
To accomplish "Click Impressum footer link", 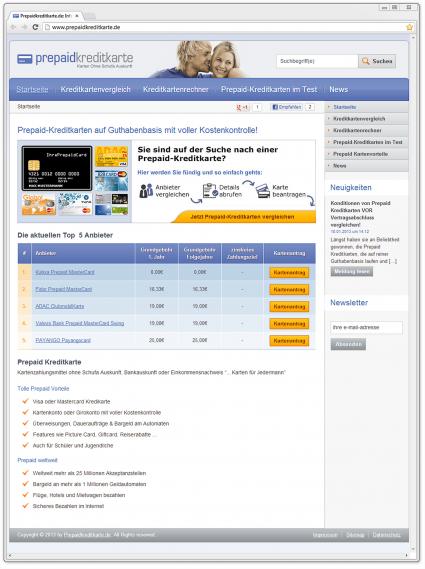I will pyautogui.click(x=325, y=535).
